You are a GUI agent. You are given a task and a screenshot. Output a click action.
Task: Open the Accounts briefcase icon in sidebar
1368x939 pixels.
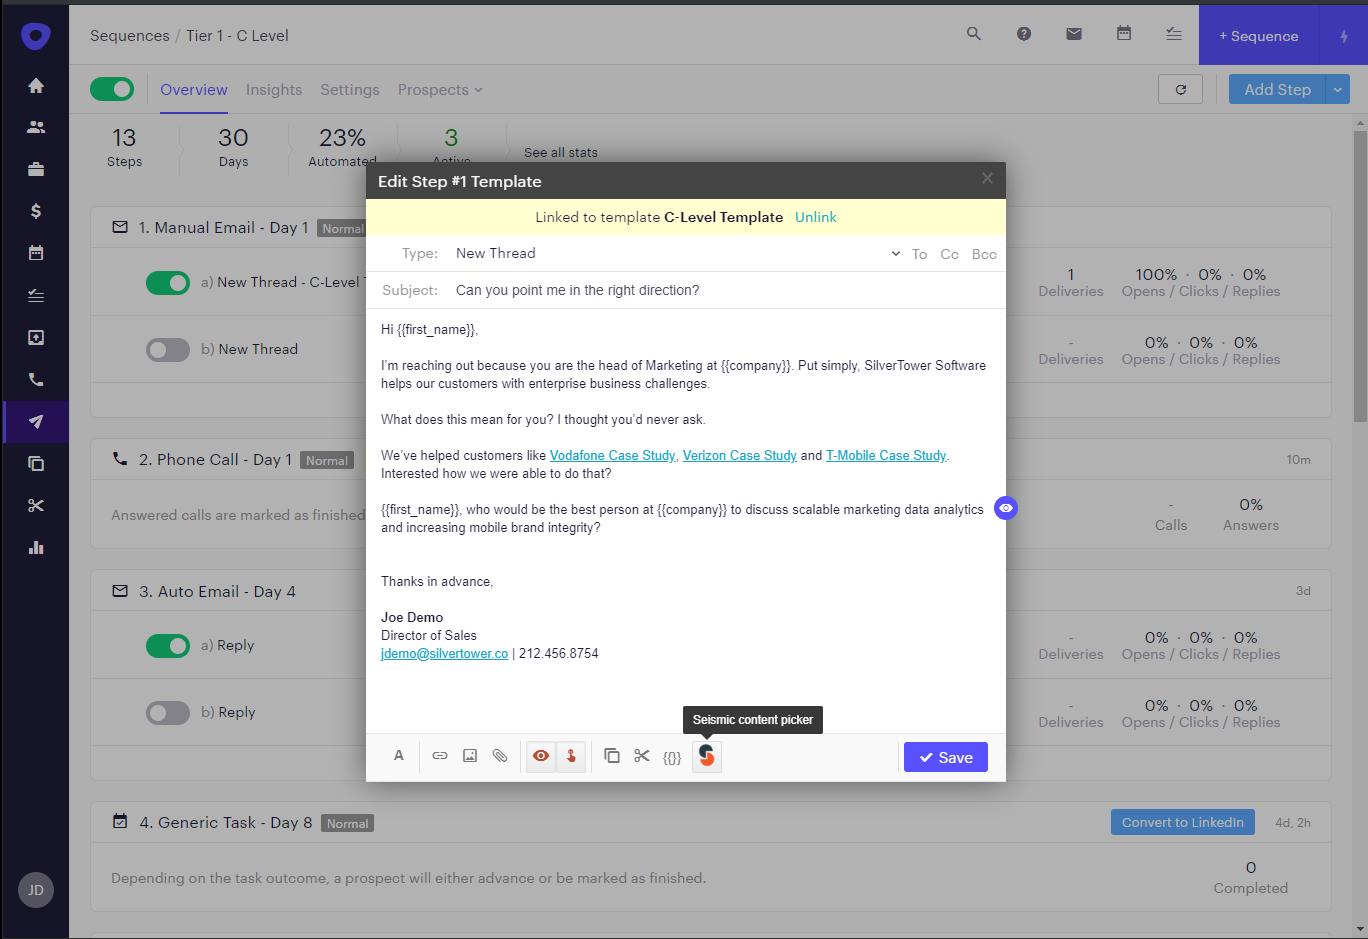[x=36, y=169]
